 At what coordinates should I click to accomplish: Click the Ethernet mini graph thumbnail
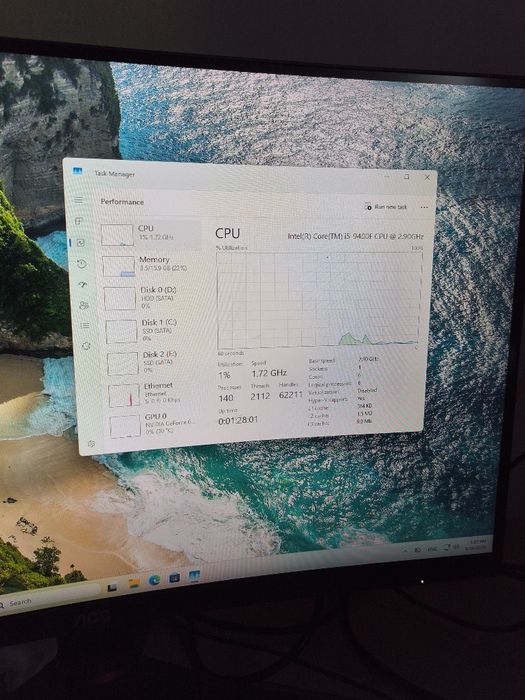pyautogui.click(x=124, y=395)
